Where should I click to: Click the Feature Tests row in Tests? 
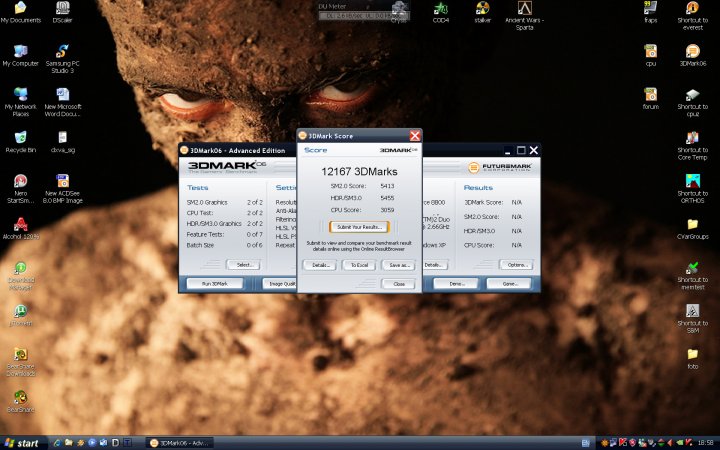coord(225,234)
